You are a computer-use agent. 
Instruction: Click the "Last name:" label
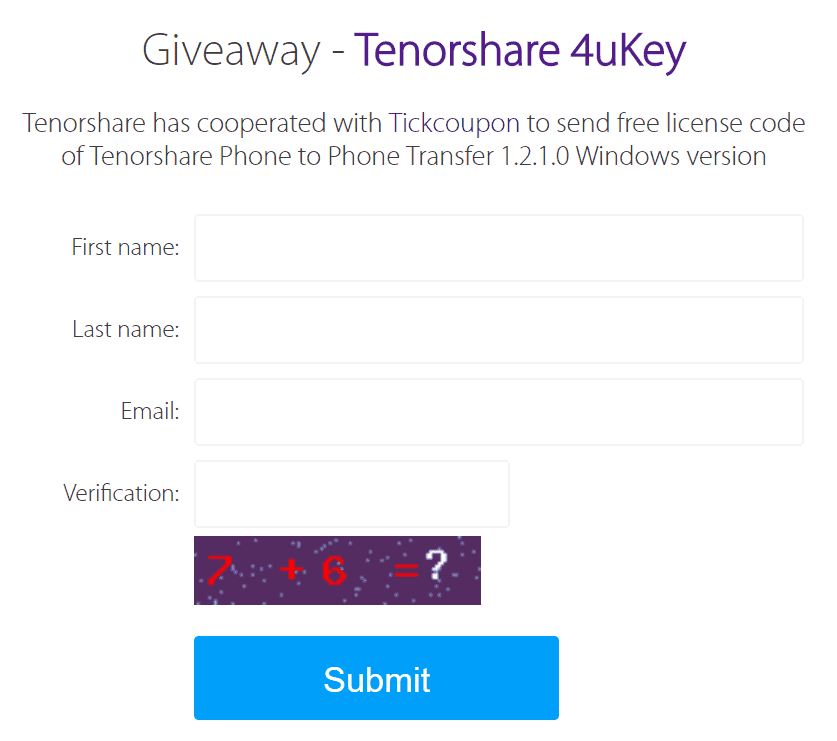(x=125, y=329)
